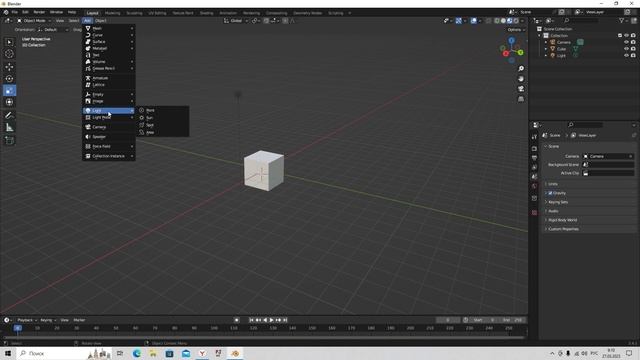Click the Scene Camera field

click(608, 156)
